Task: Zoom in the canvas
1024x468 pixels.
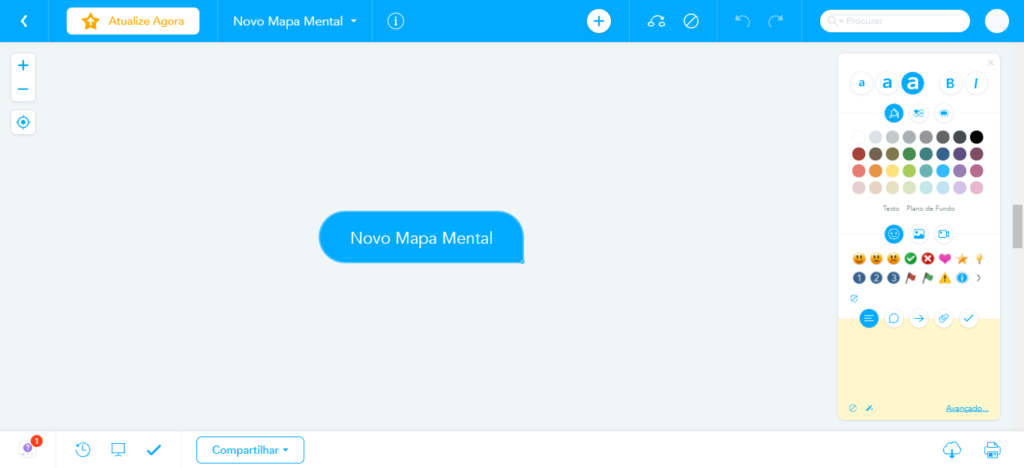Action: coord(23,65)
